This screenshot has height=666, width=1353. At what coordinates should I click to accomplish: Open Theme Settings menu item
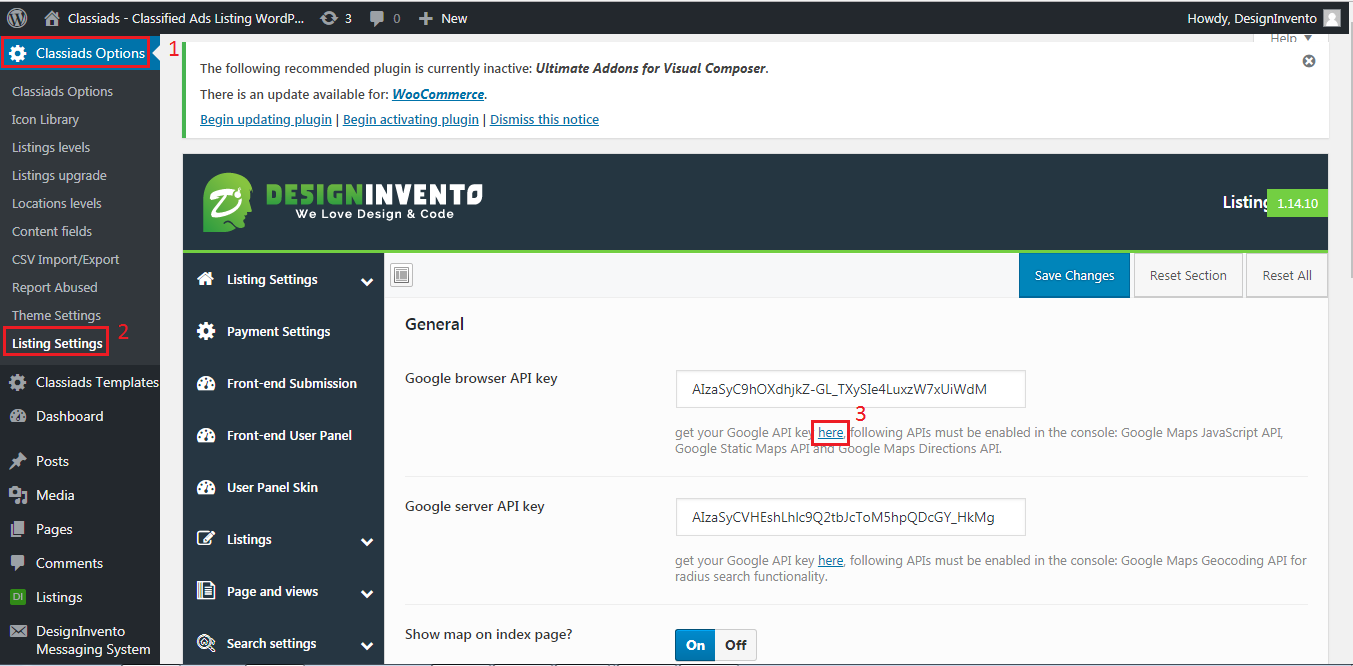click(56, 315)
